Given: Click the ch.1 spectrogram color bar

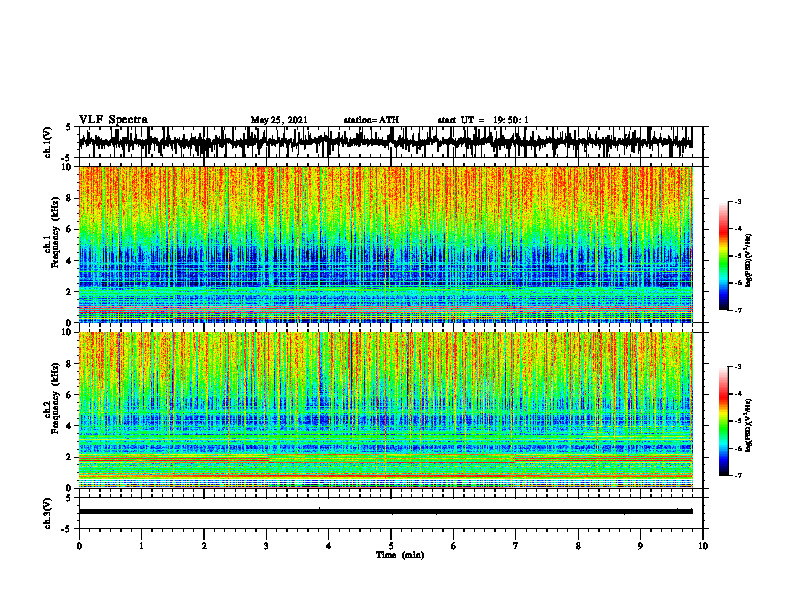Looking at the screenshot, I should point(724,256).
